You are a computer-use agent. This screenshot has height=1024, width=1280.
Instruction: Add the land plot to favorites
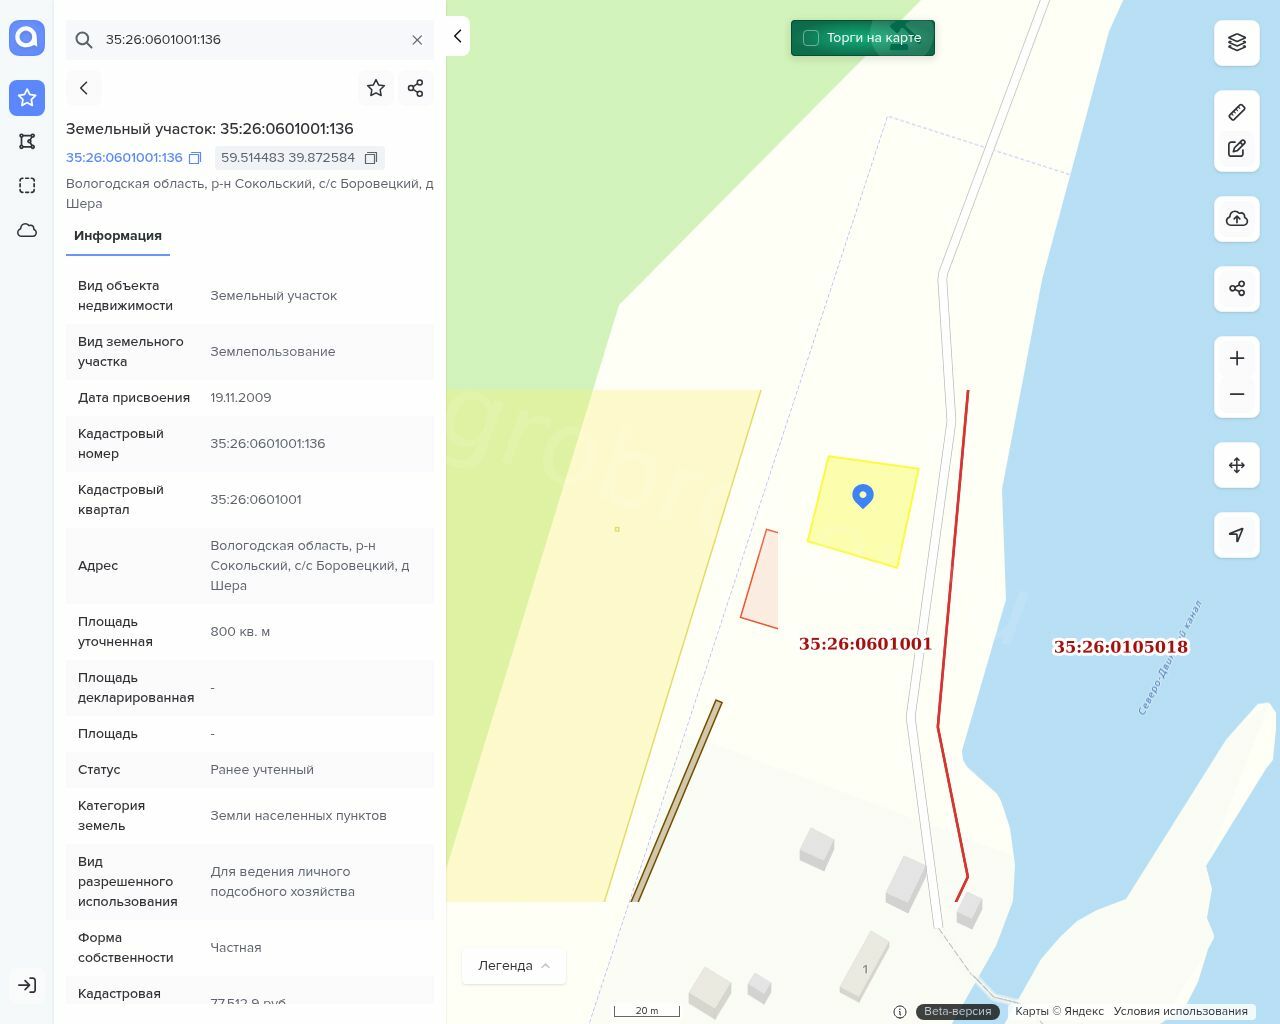click(376, 88)
